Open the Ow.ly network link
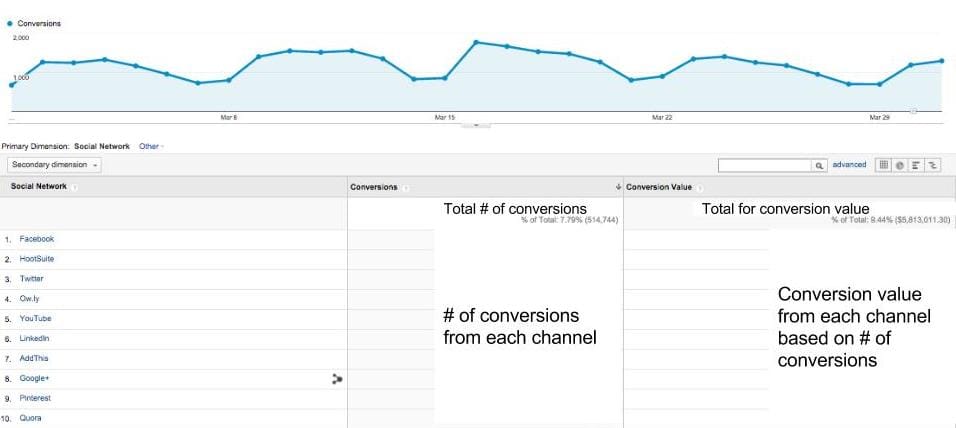Viewport: 956px width, 428px height. pyautogui.click(x=29, y=299)
